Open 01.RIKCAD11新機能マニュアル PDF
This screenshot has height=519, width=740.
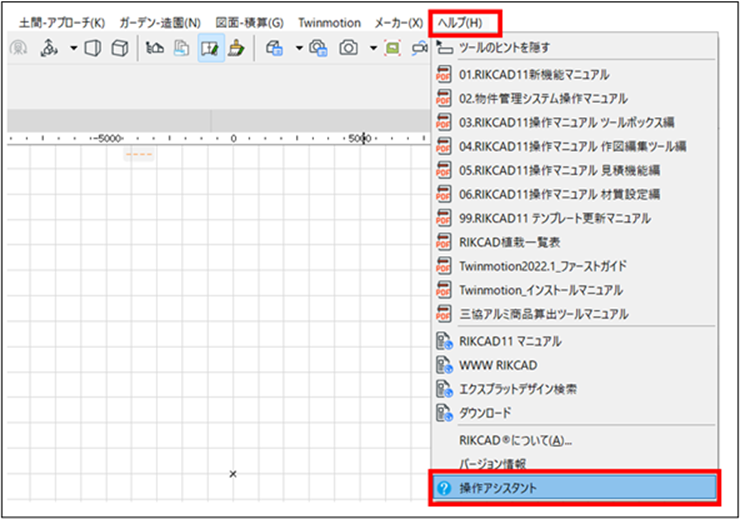click(x=534, y=75)
